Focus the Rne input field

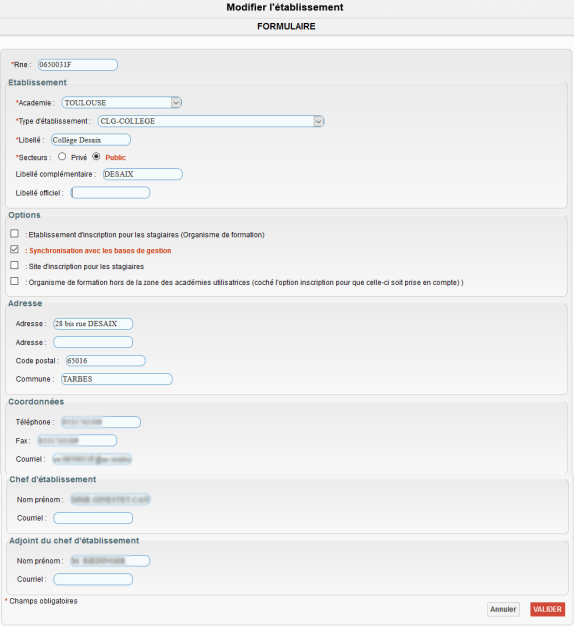78,65
